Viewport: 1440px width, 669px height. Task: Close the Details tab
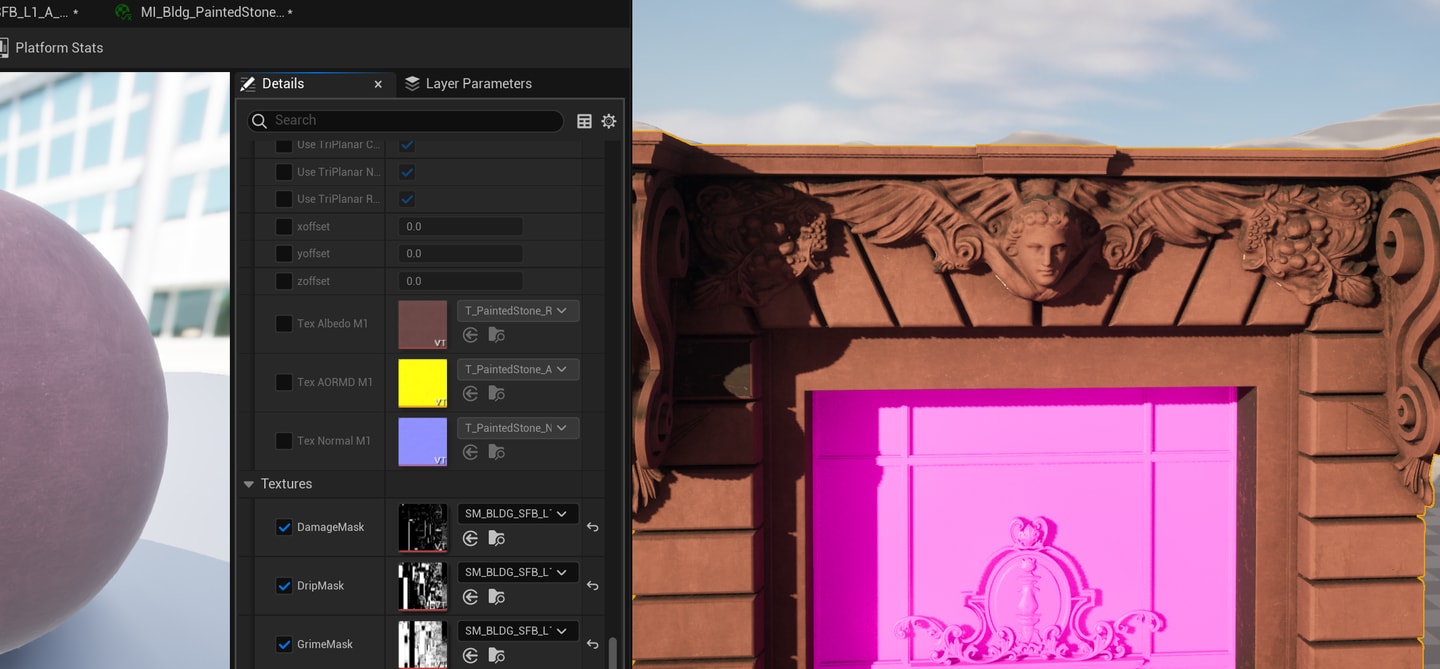(x=378, y=84)
